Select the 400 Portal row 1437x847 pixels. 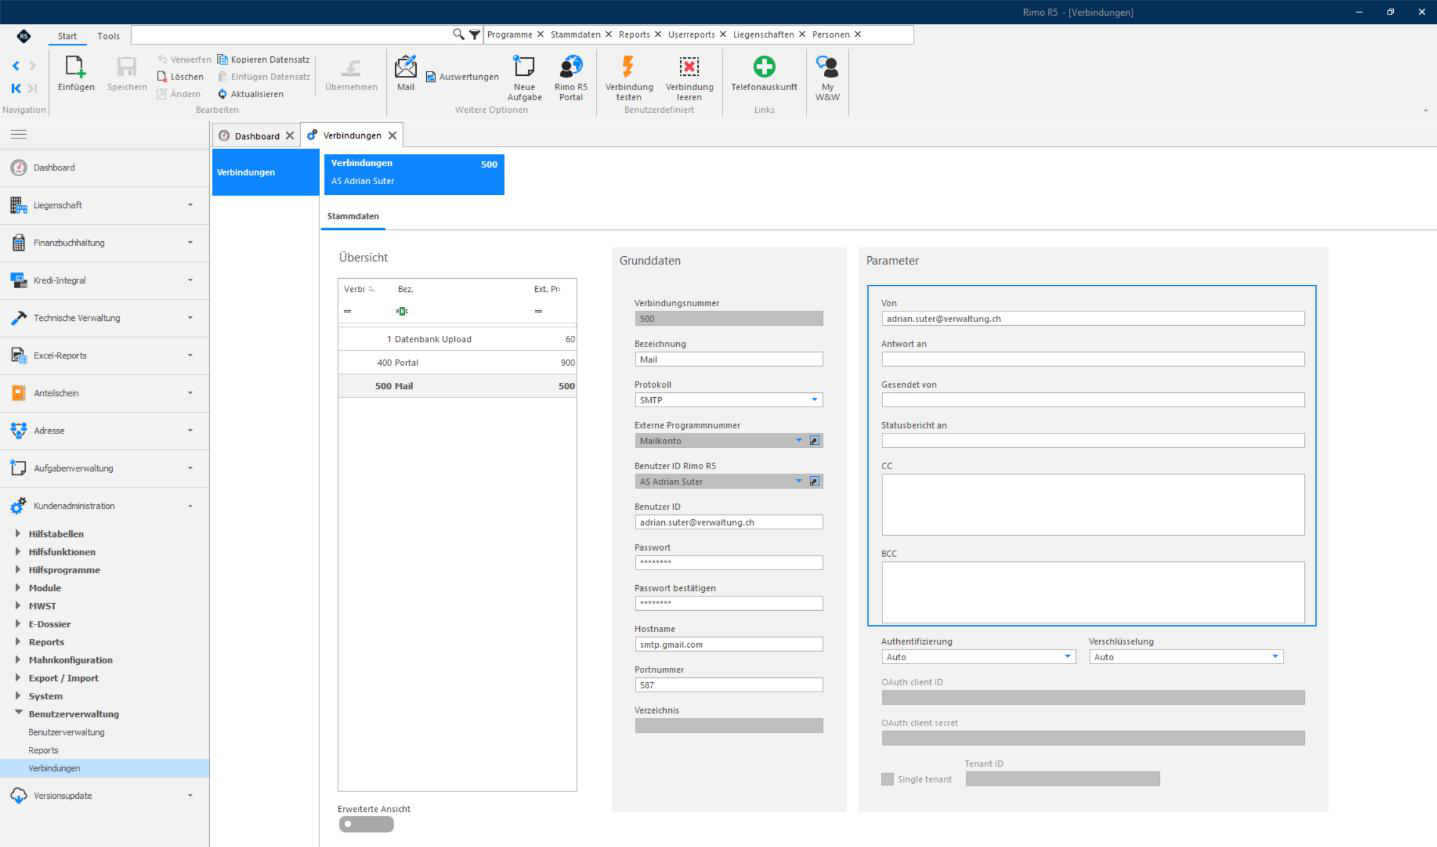click(457, 363)
